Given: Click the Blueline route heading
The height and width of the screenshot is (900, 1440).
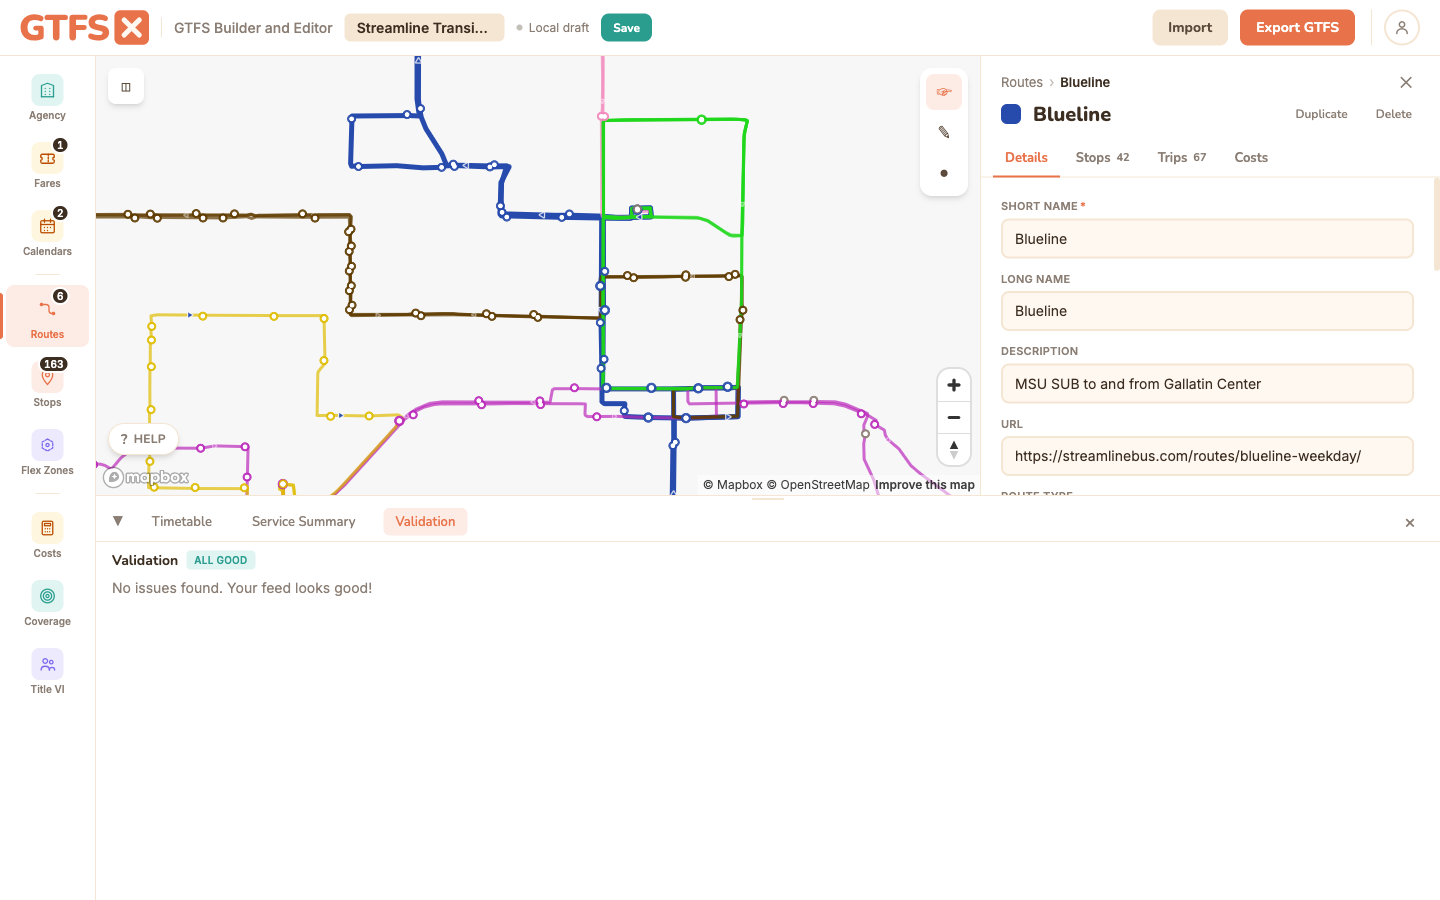Looking at the screenshot, I should tap(1072, 114).
